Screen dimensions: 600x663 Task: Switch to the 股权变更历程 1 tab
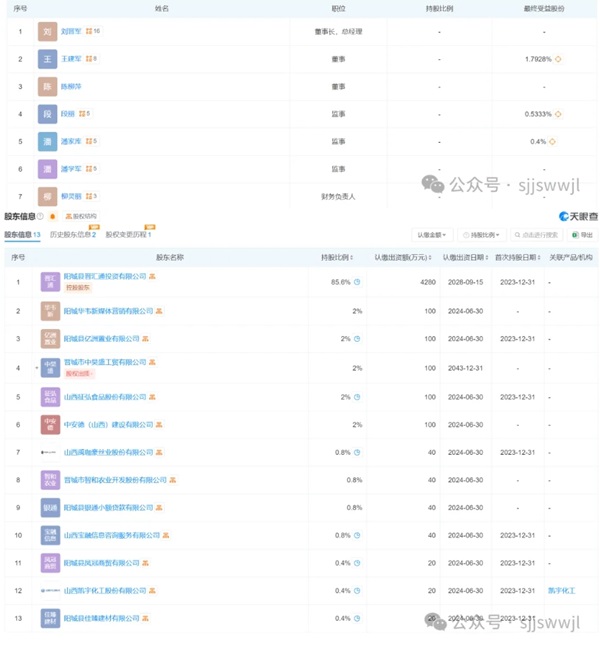[x=128, y=235]
